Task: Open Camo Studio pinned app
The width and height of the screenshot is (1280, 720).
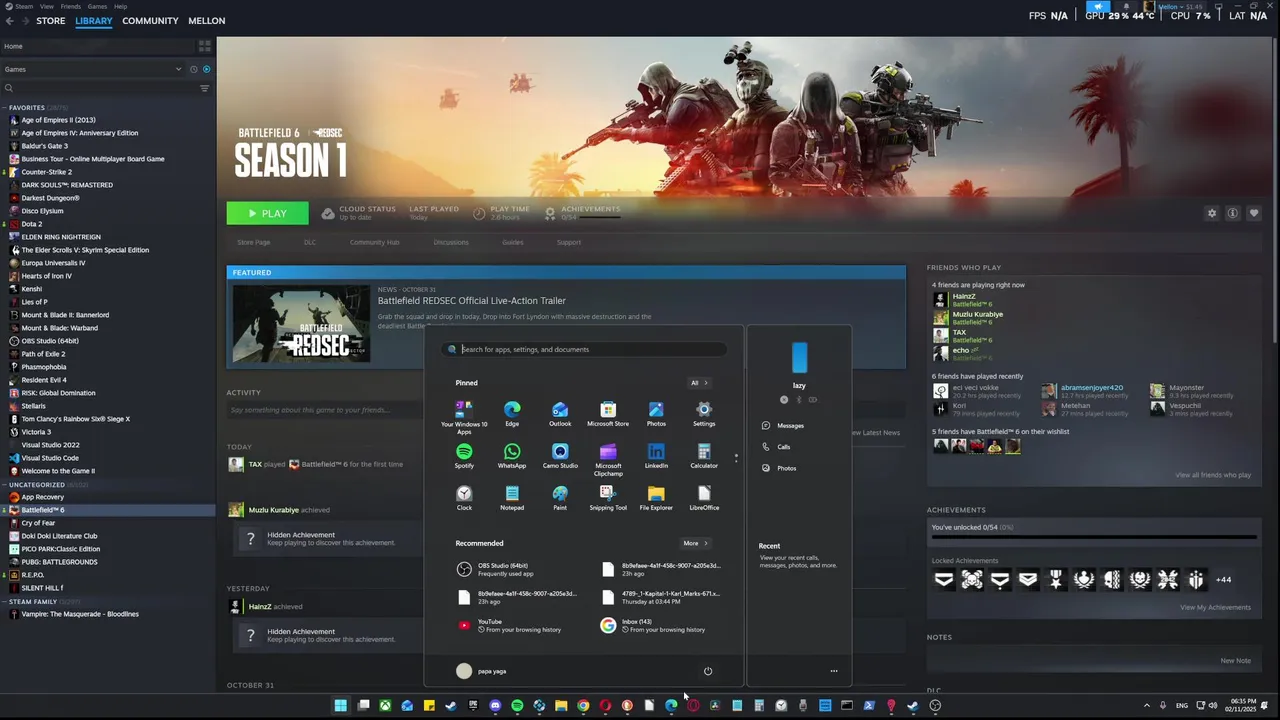Action: [560, 455]
